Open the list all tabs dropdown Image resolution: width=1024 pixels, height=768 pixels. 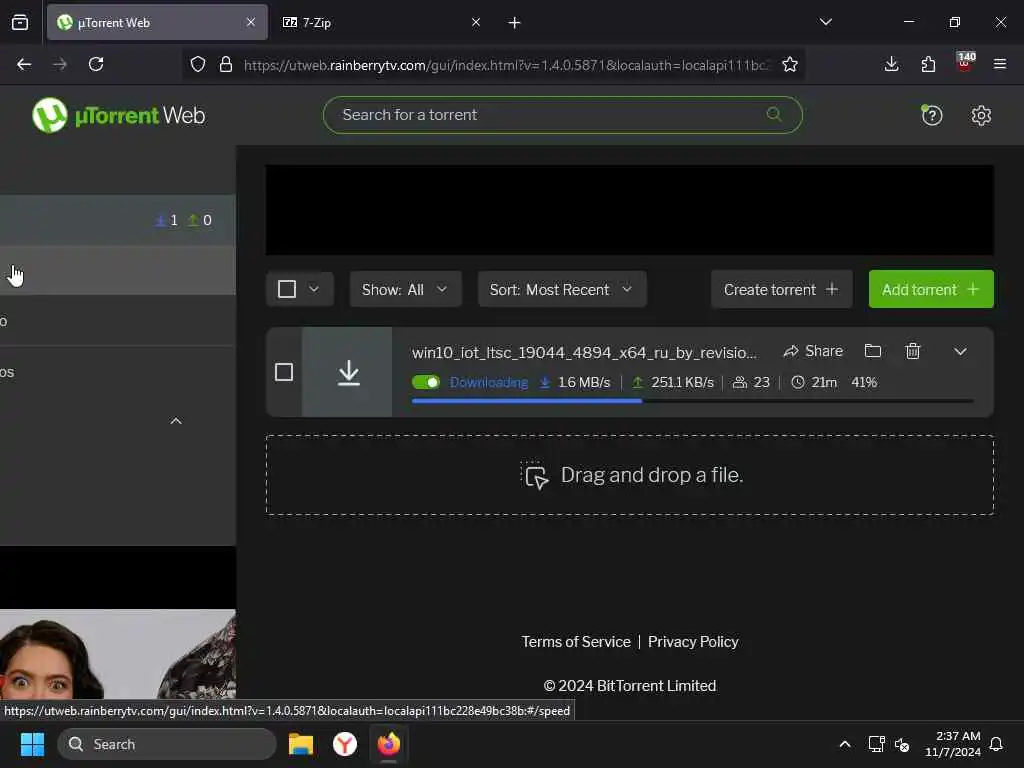pos(825,22)
